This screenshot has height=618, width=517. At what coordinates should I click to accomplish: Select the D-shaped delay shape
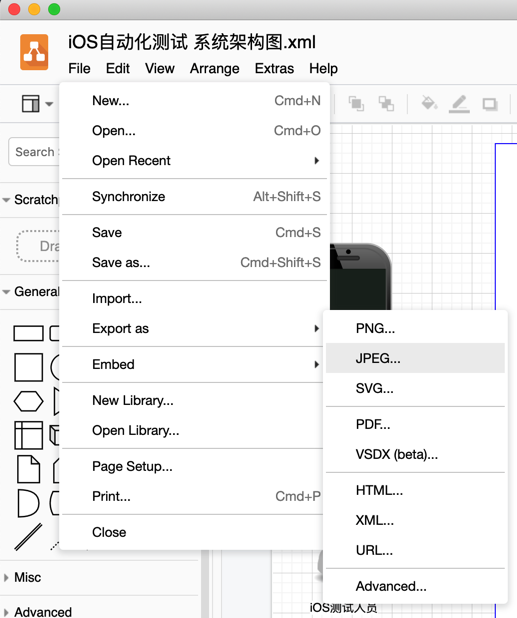coord(28,503)
